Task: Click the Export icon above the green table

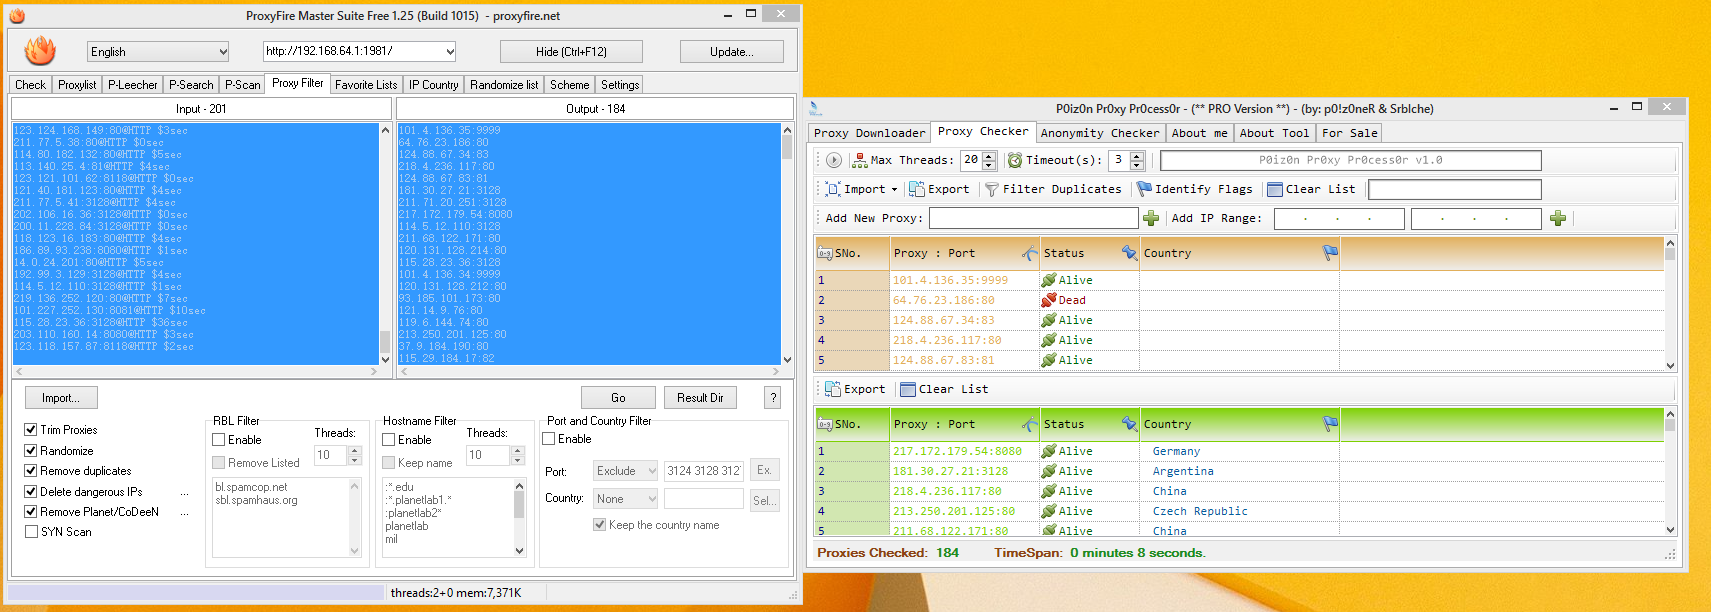Action: [832, 389]
